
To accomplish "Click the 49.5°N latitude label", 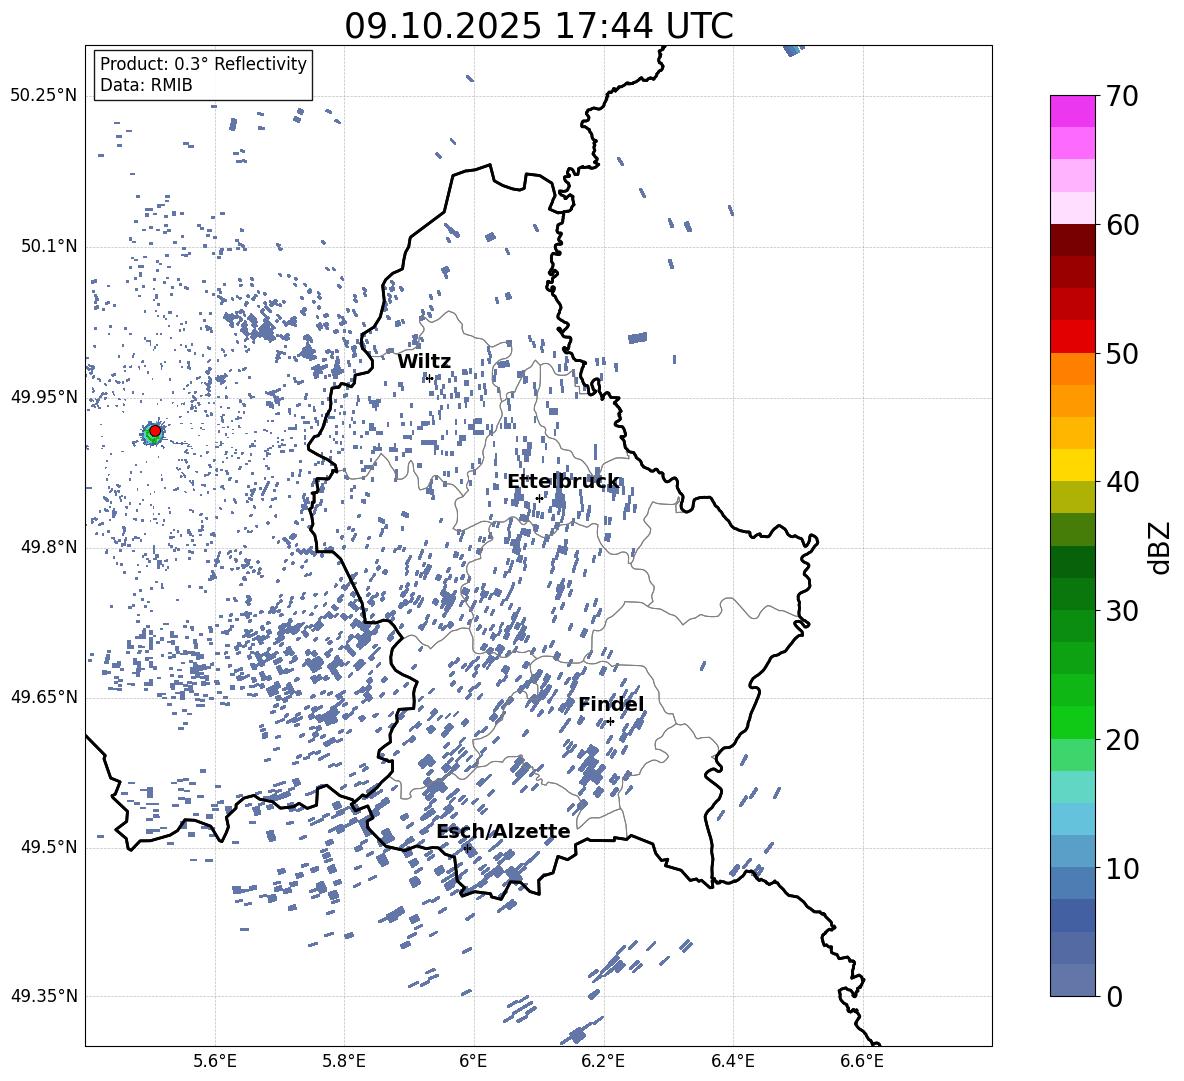I will 48,847.
